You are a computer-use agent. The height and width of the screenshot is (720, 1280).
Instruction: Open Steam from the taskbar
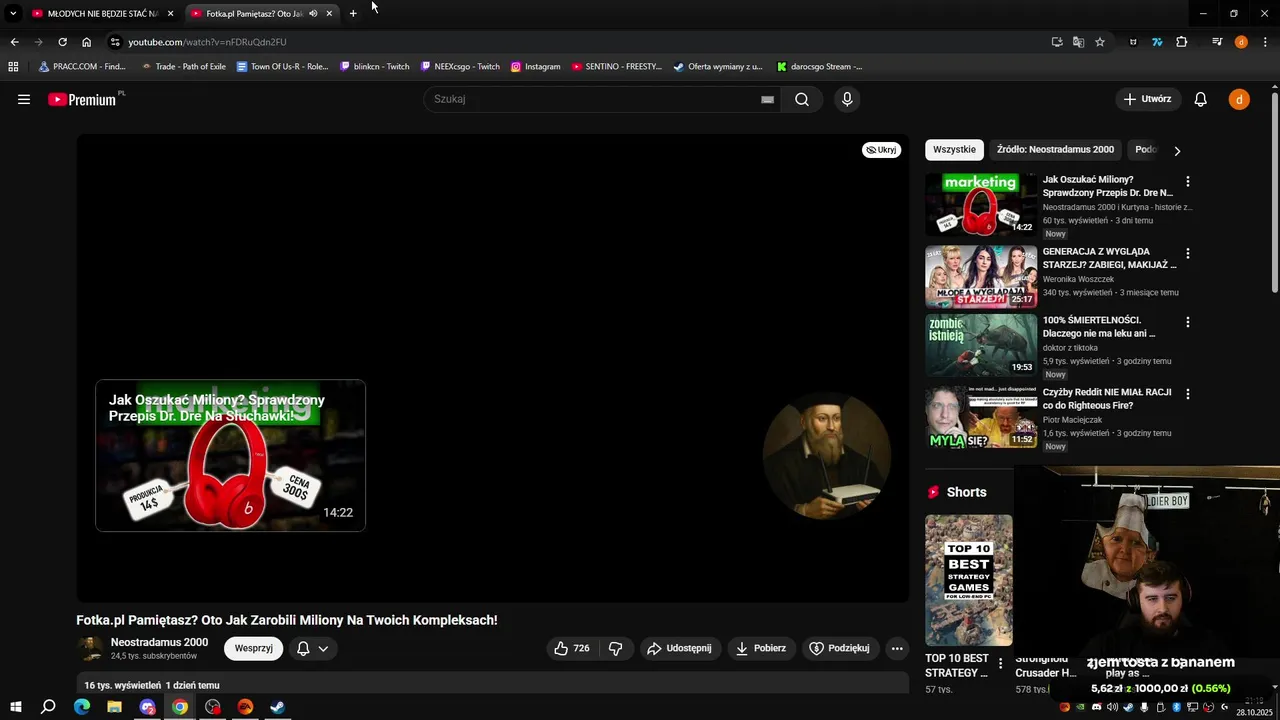click(x=277, y=707)
